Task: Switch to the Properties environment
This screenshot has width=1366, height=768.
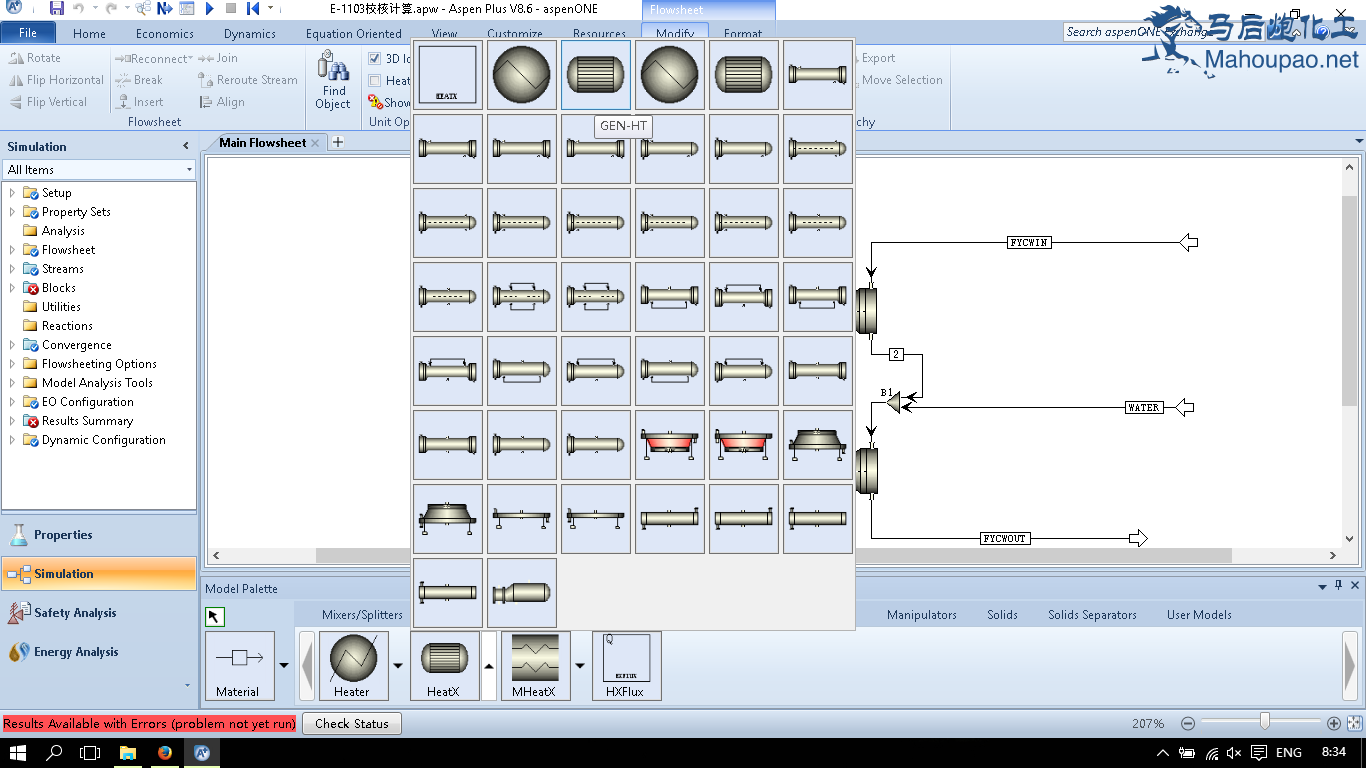Action: point(99,535)
